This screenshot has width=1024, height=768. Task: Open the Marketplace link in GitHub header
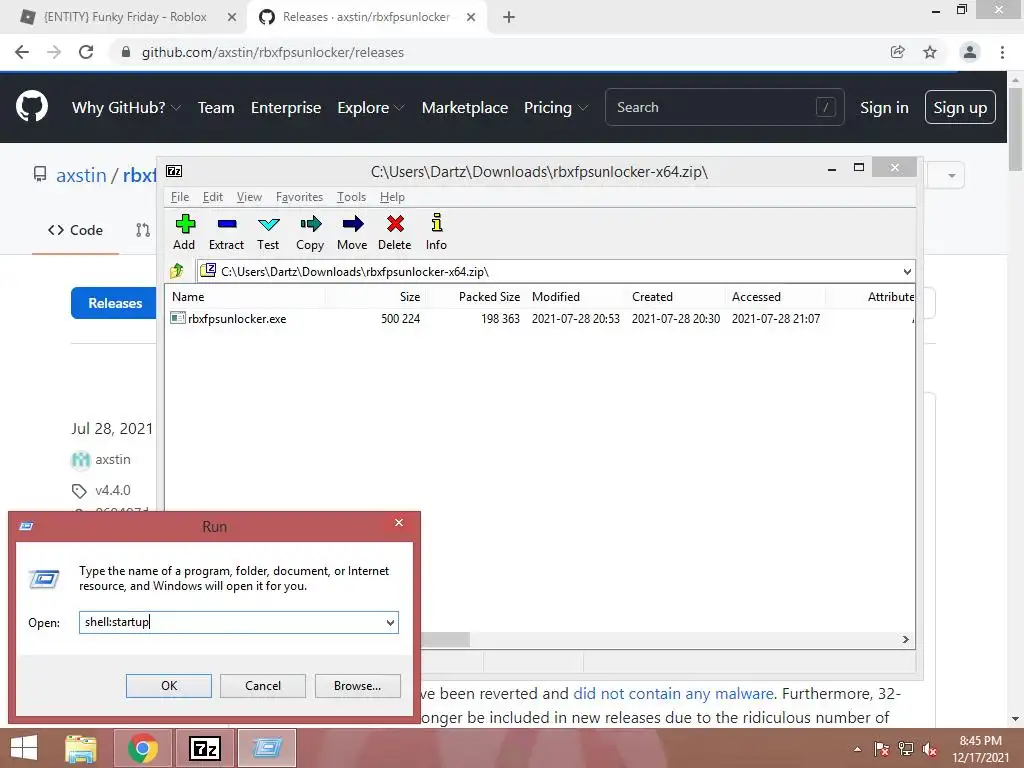[465, 108]
